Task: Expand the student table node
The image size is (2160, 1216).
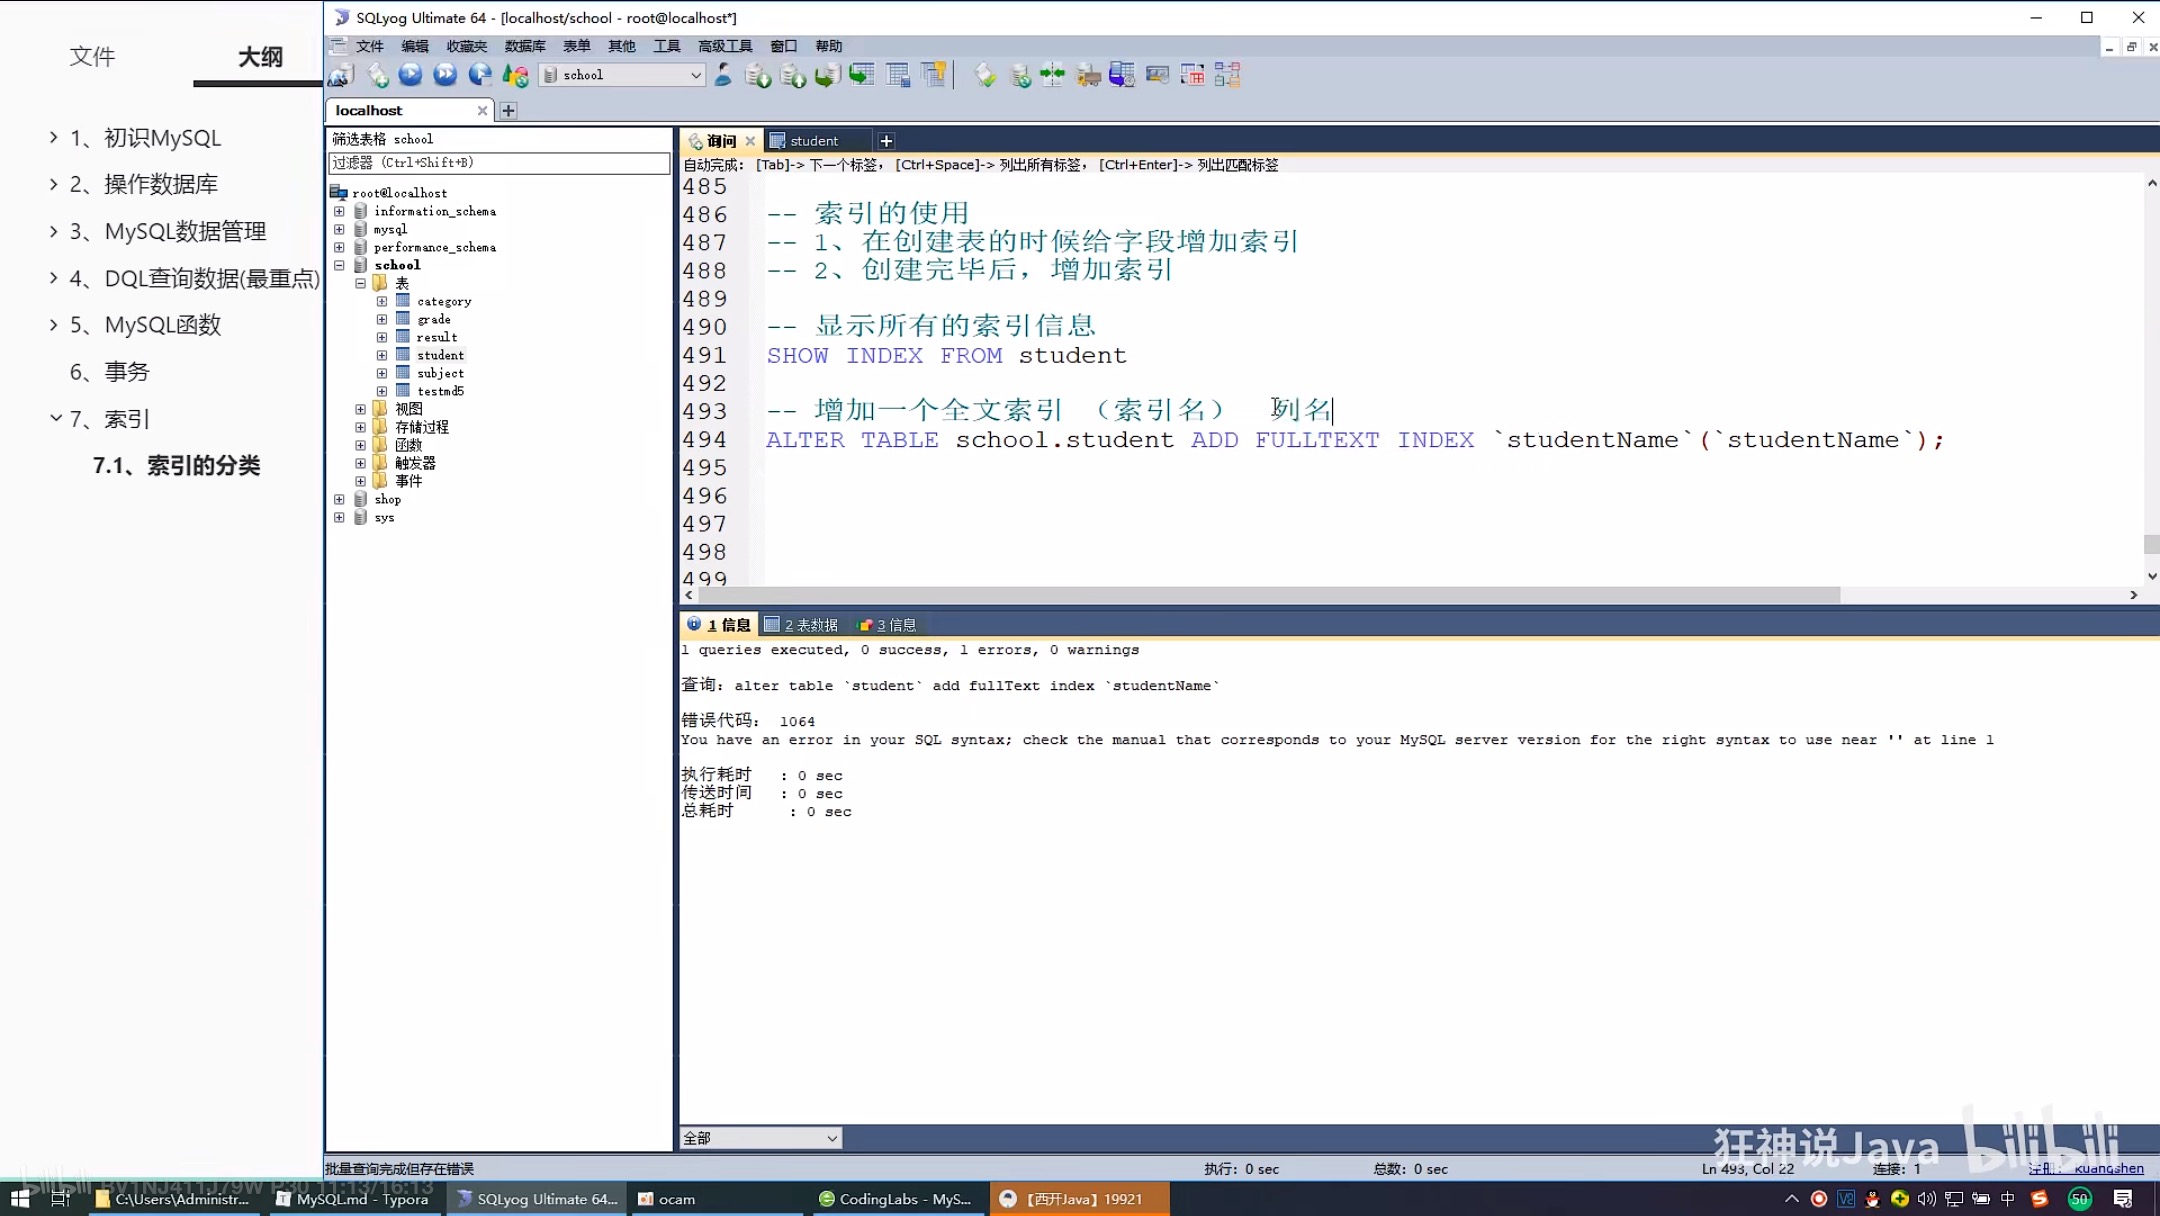Action: pos(382,355)
